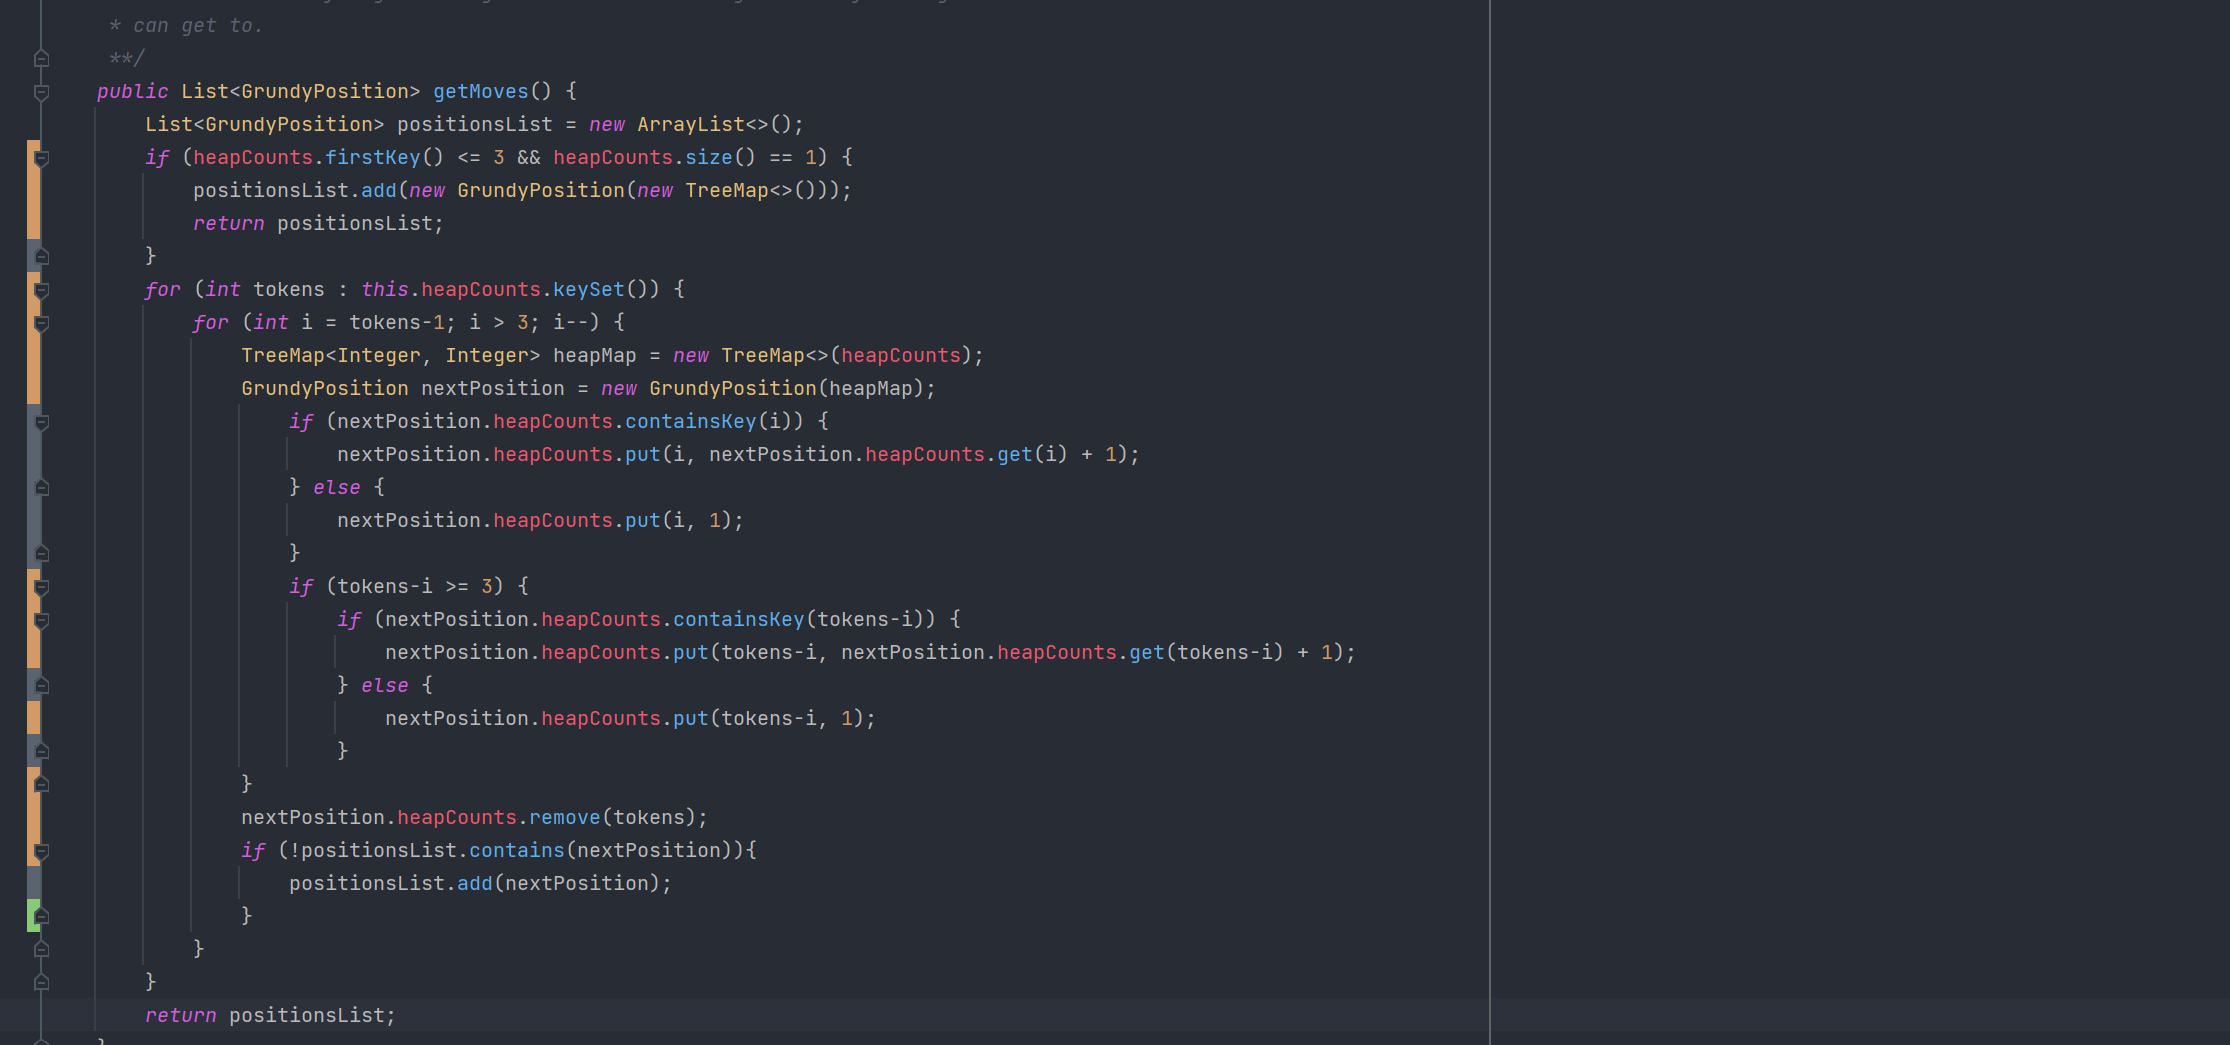Place cursor on heapMap variable declaration
The height and width of the screenshot is (1045, 2230).
(x=594, y=356)
